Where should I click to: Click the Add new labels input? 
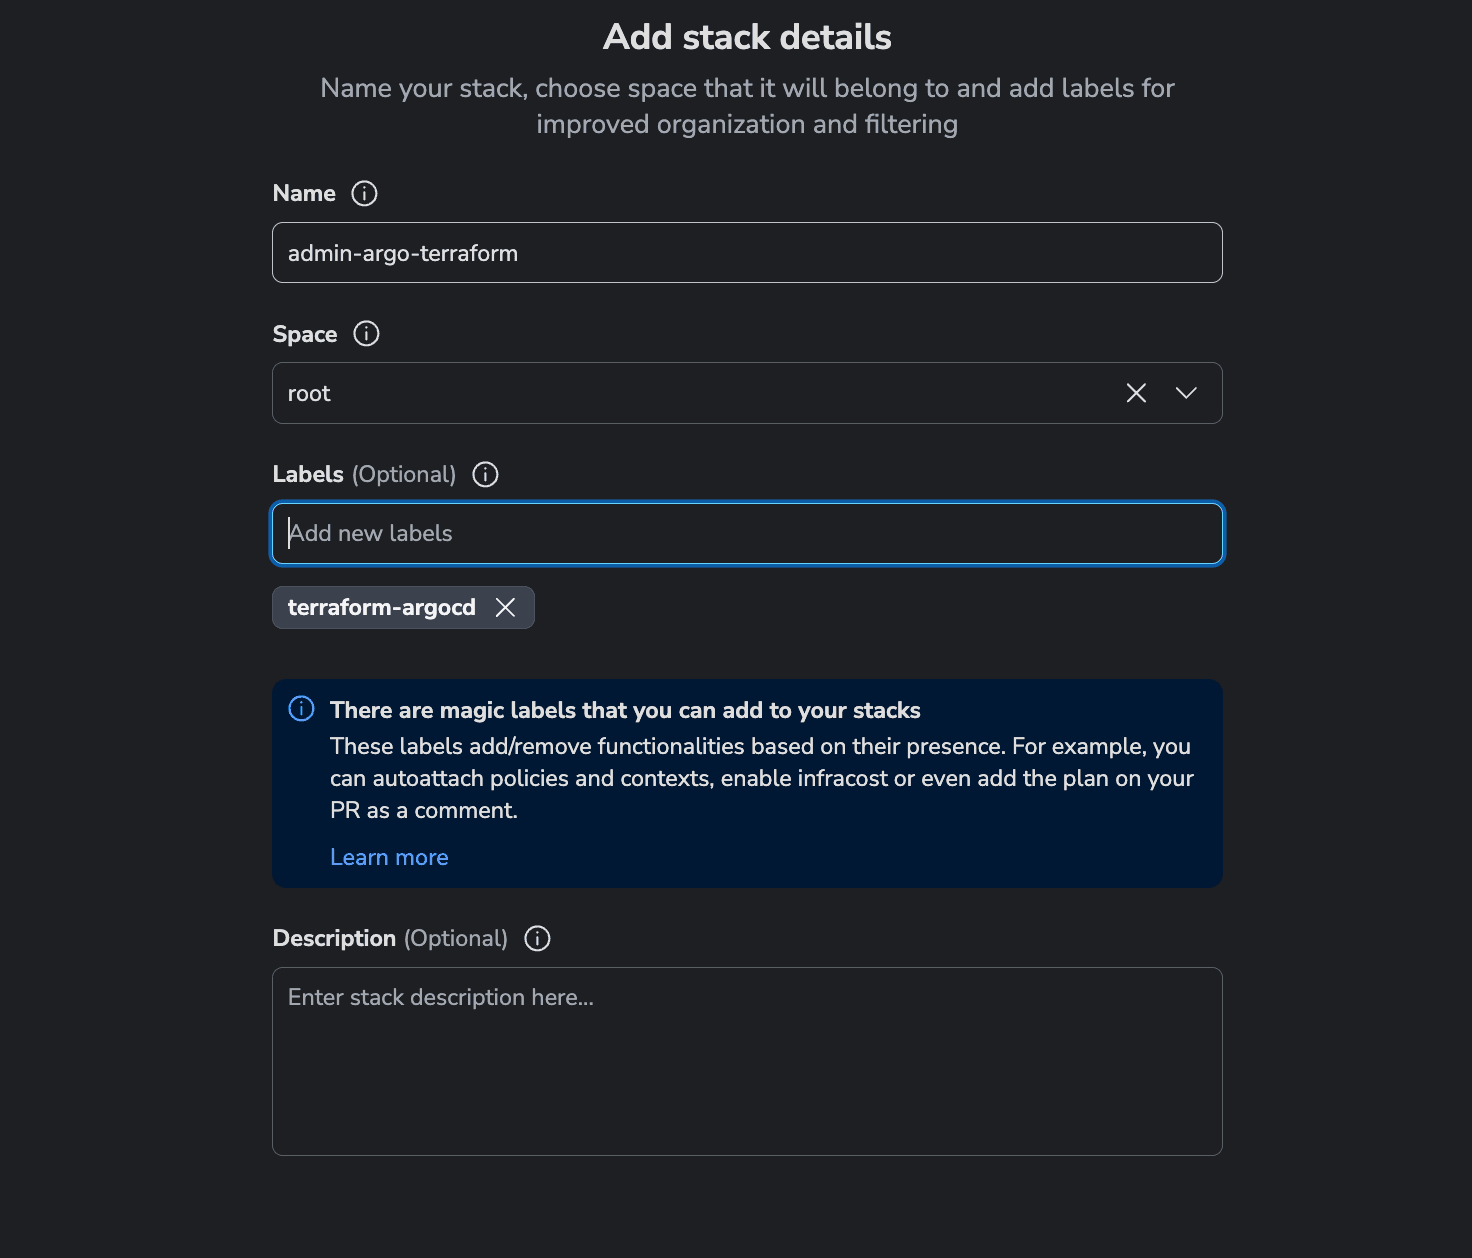(x=747, y=533)
